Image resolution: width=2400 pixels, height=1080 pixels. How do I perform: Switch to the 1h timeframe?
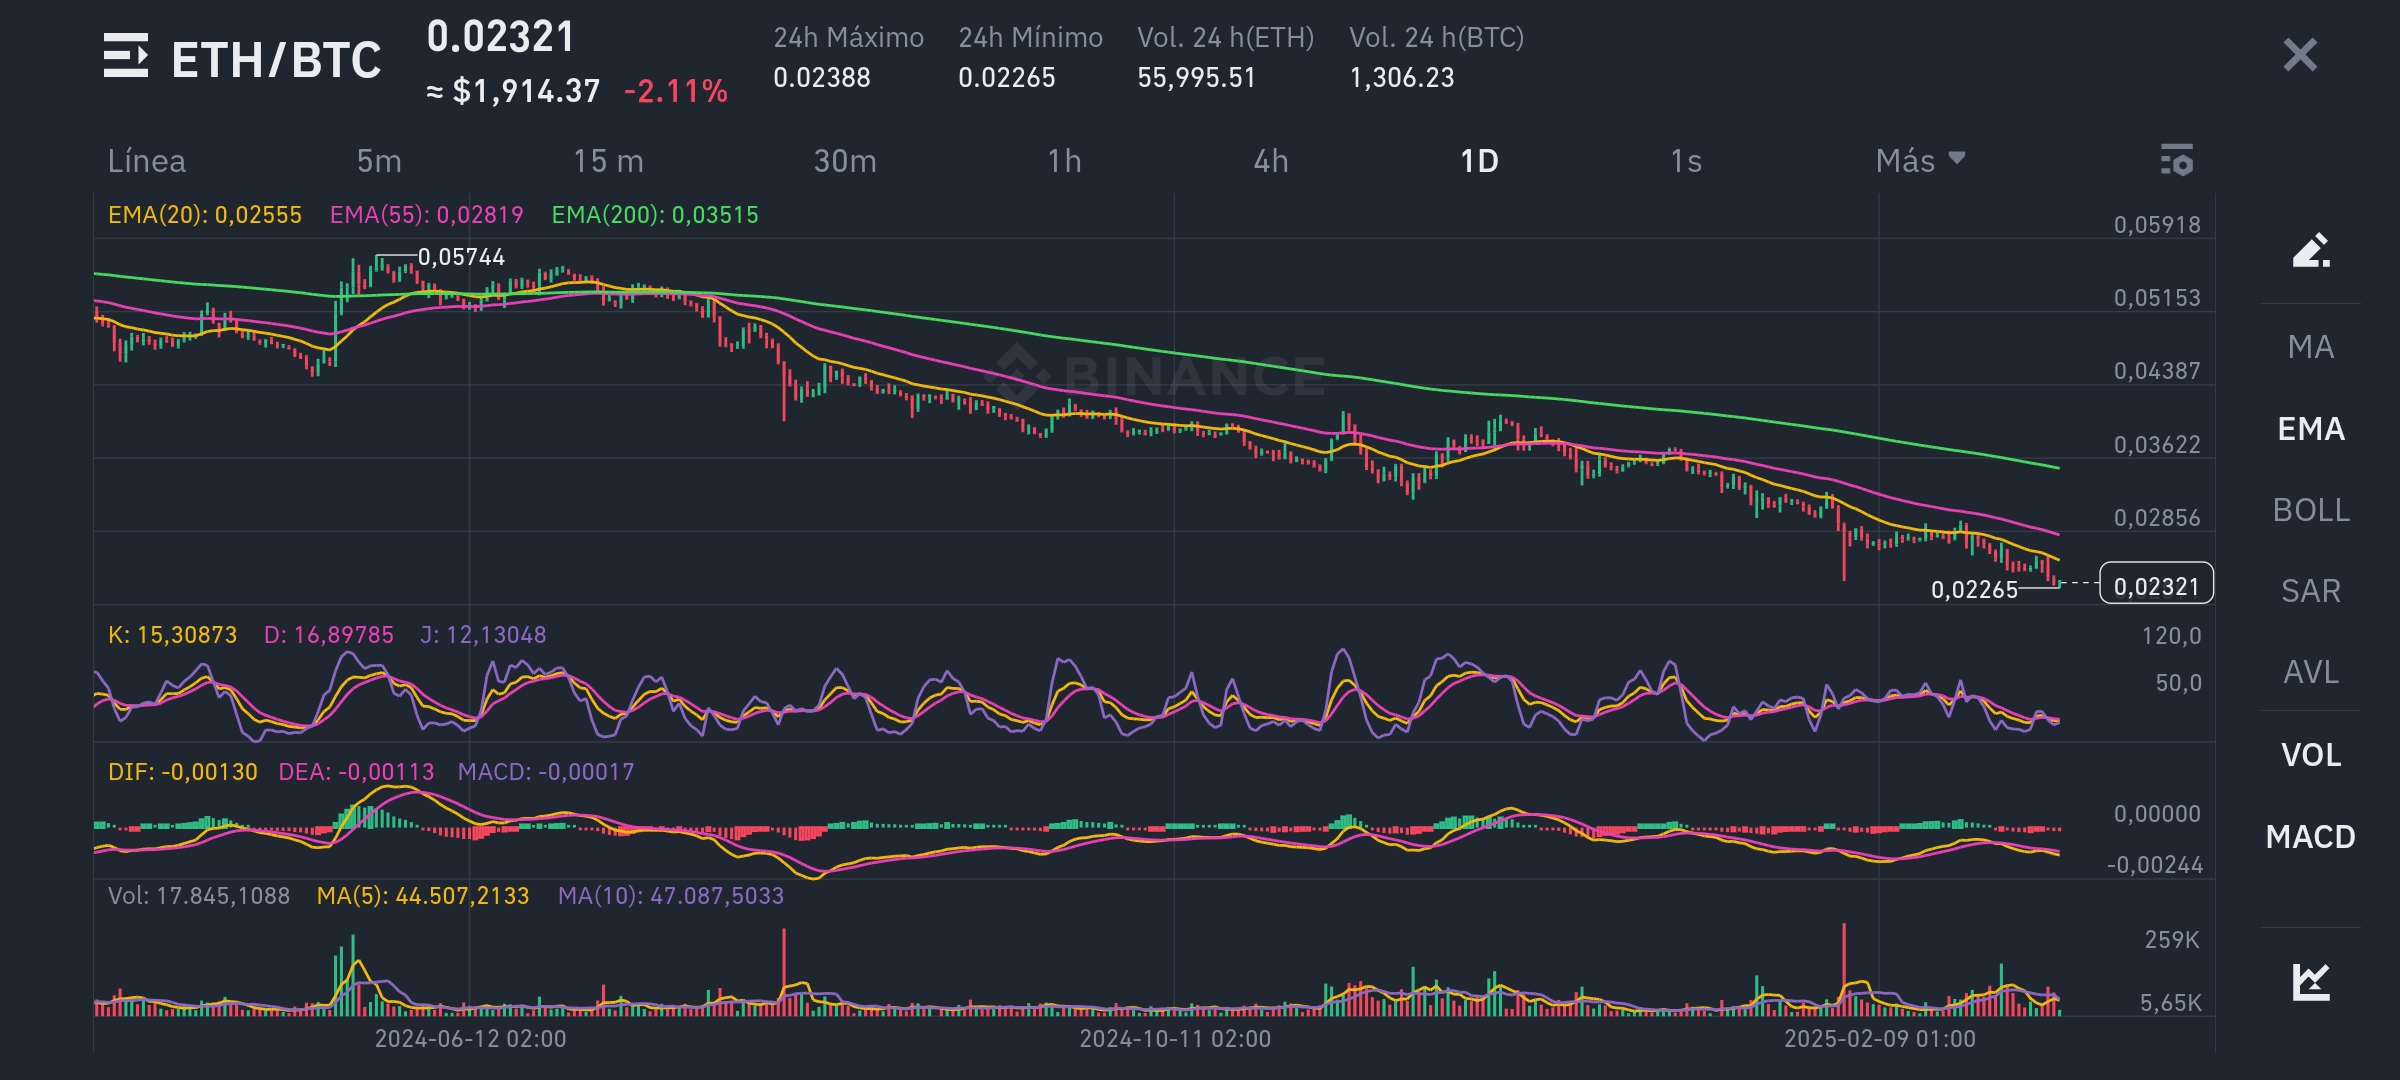[1064, 160]
